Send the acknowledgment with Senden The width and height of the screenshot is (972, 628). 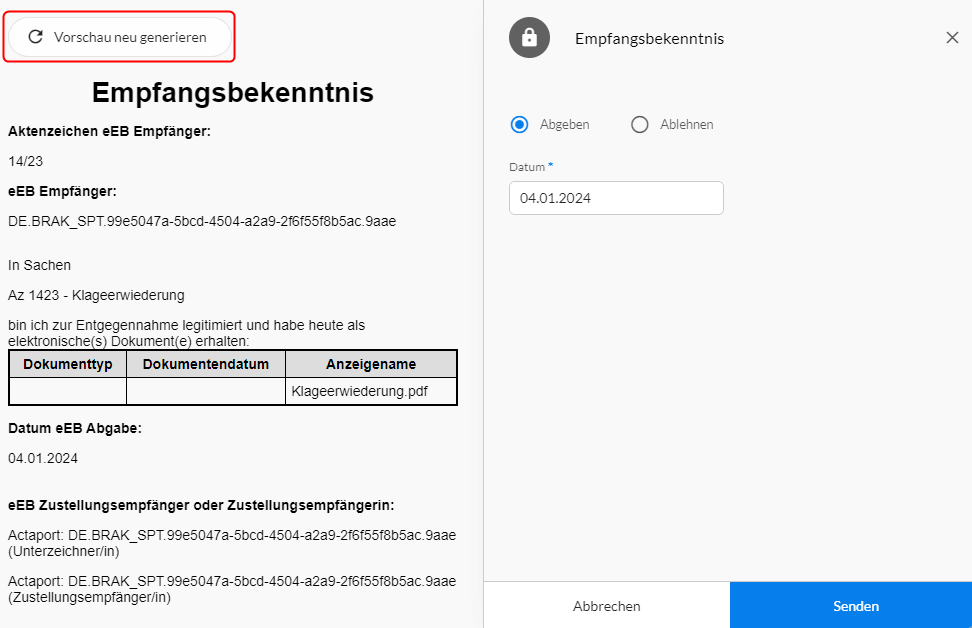855,606
